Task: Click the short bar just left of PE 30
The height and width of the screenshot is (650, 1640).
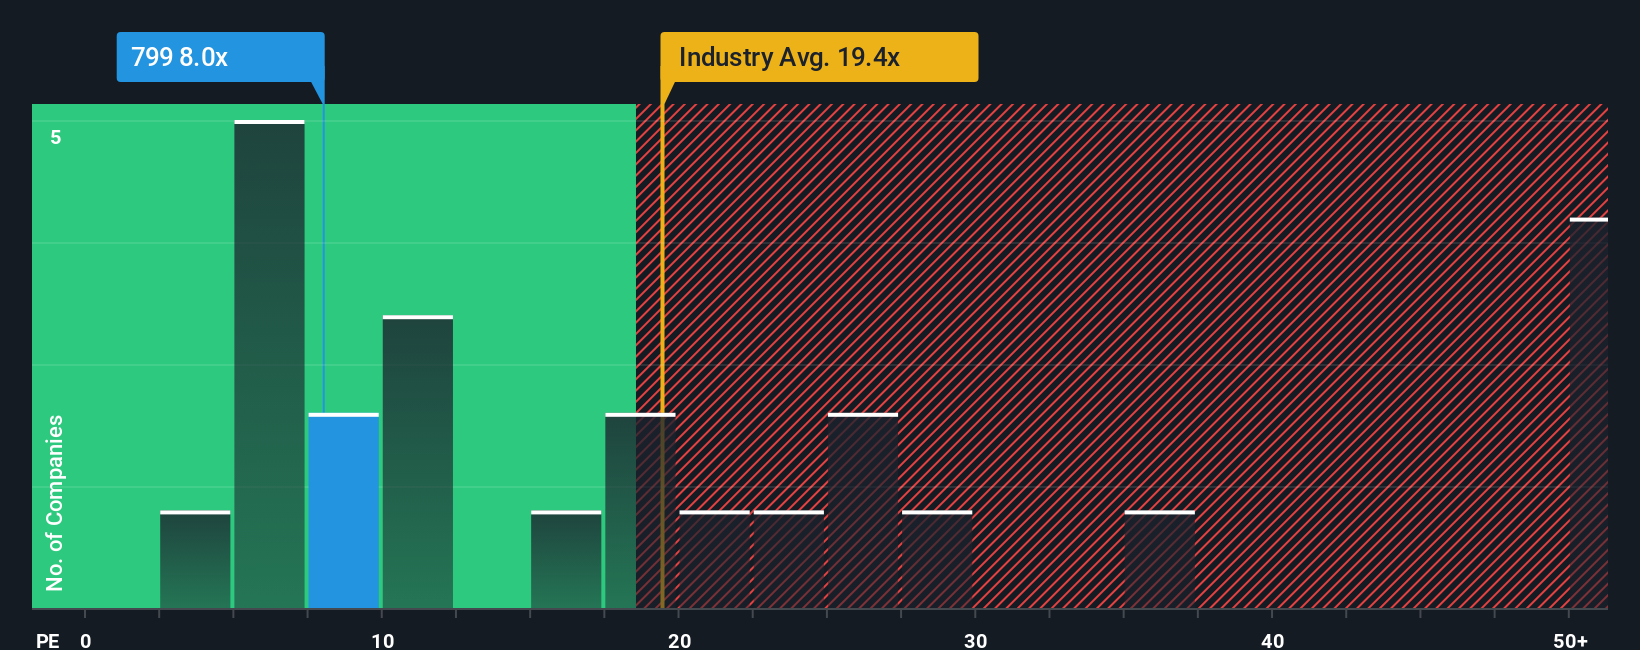Action: (x=937, y=560)
